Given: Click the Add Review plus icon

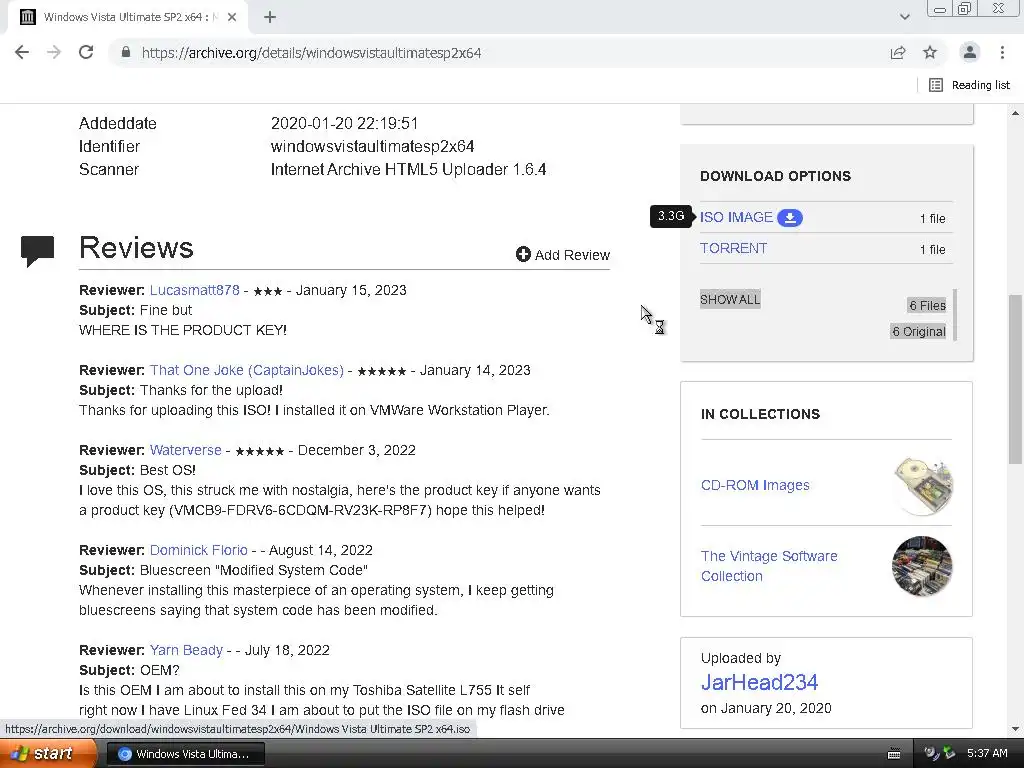Looking at the screenshot, I should click(523, 255).
